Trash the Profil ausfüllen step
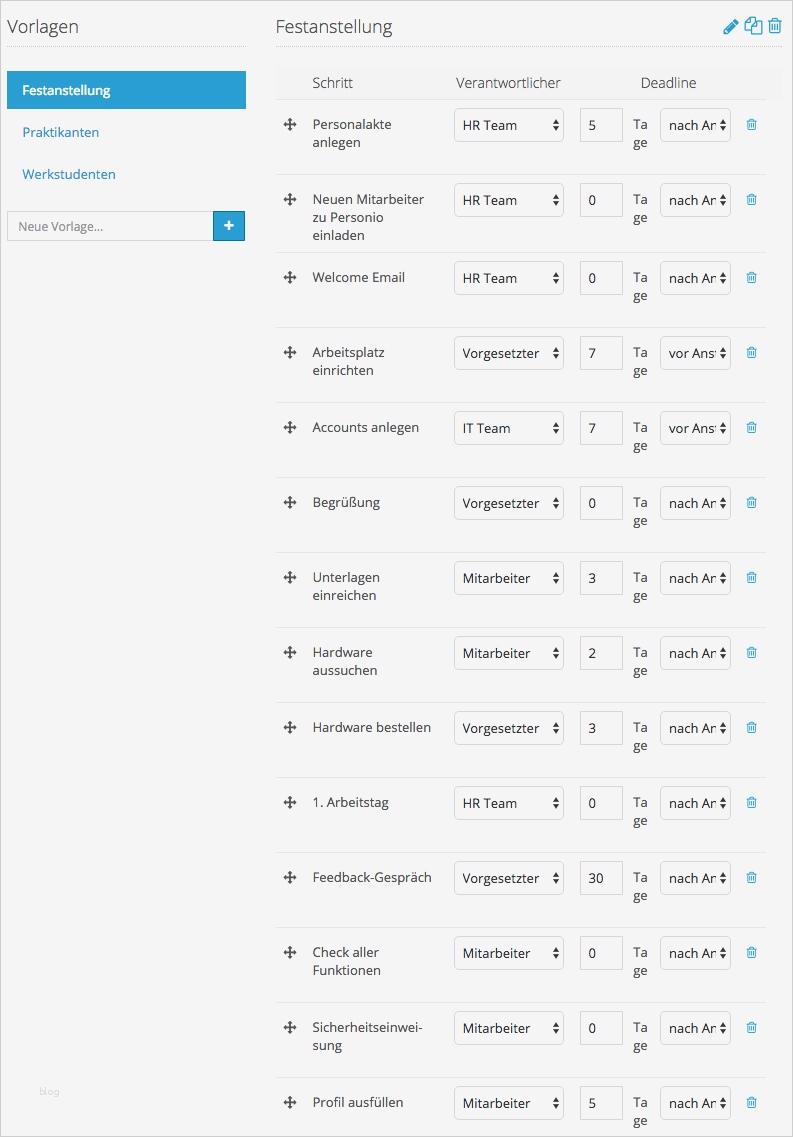This screenshot has width=793, height=1137. 752,1103
